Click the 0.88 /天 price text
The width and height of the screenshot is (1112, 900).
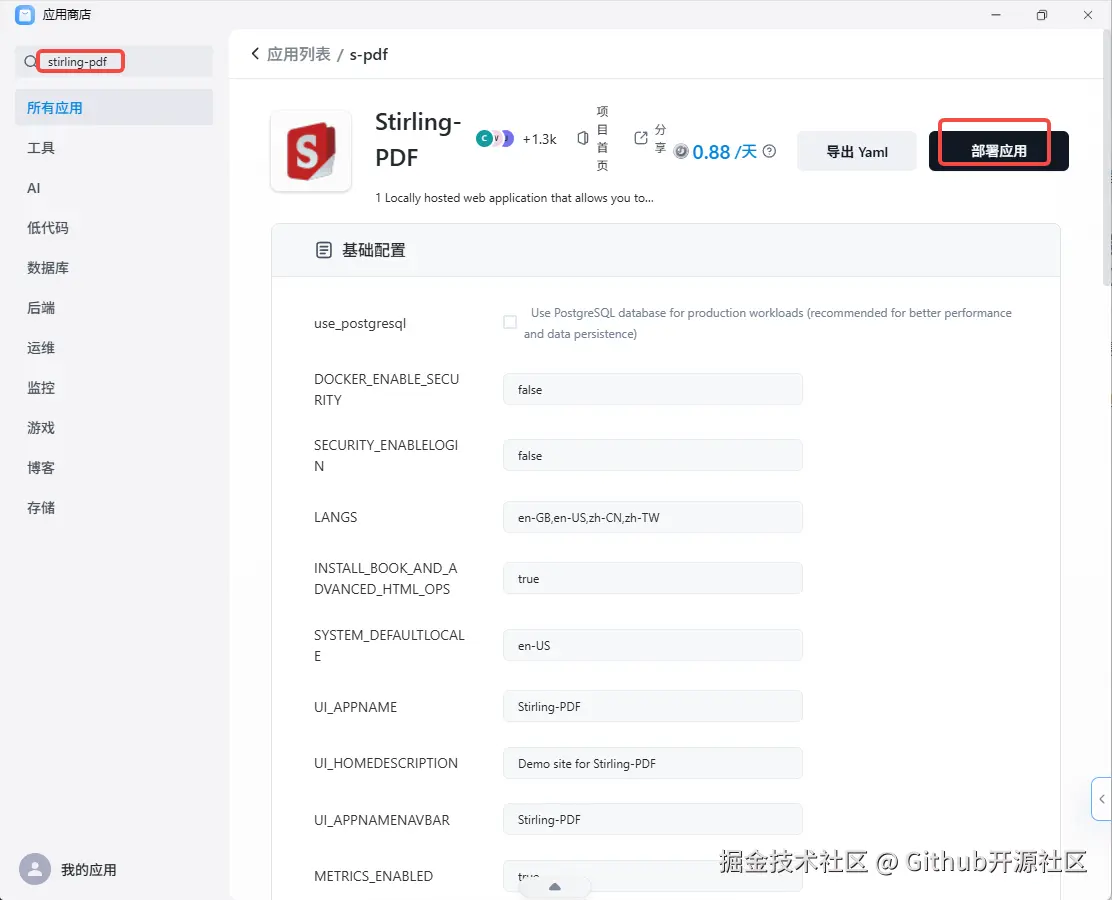point(724,152)
